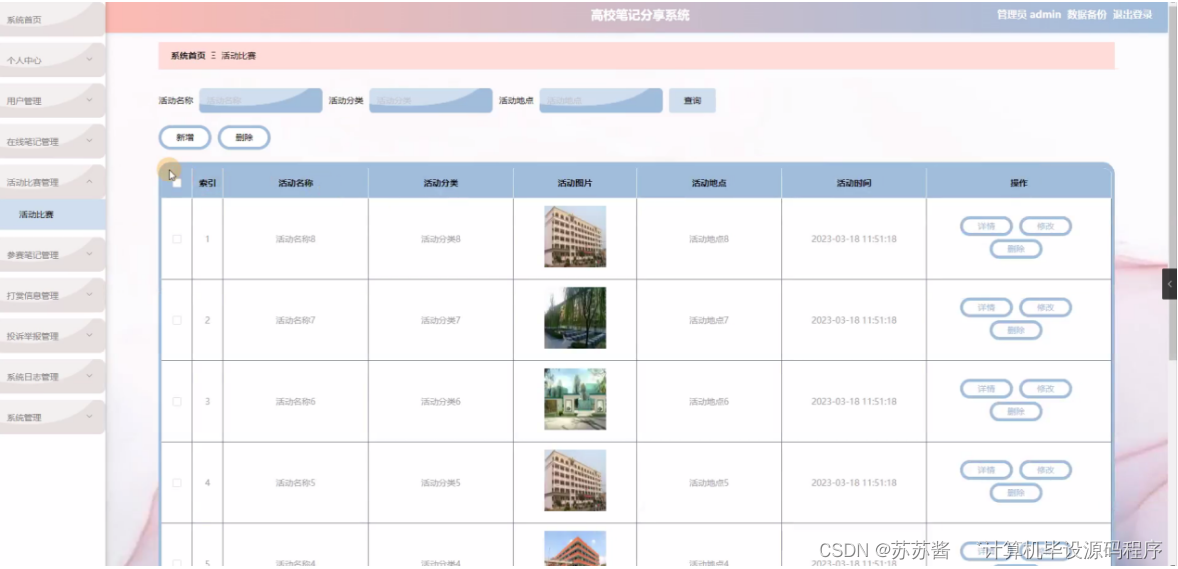This screenshot has height=569, width=1178.
Task: Check the row checkbox for 活动名称7
Action: coord(177,320)
